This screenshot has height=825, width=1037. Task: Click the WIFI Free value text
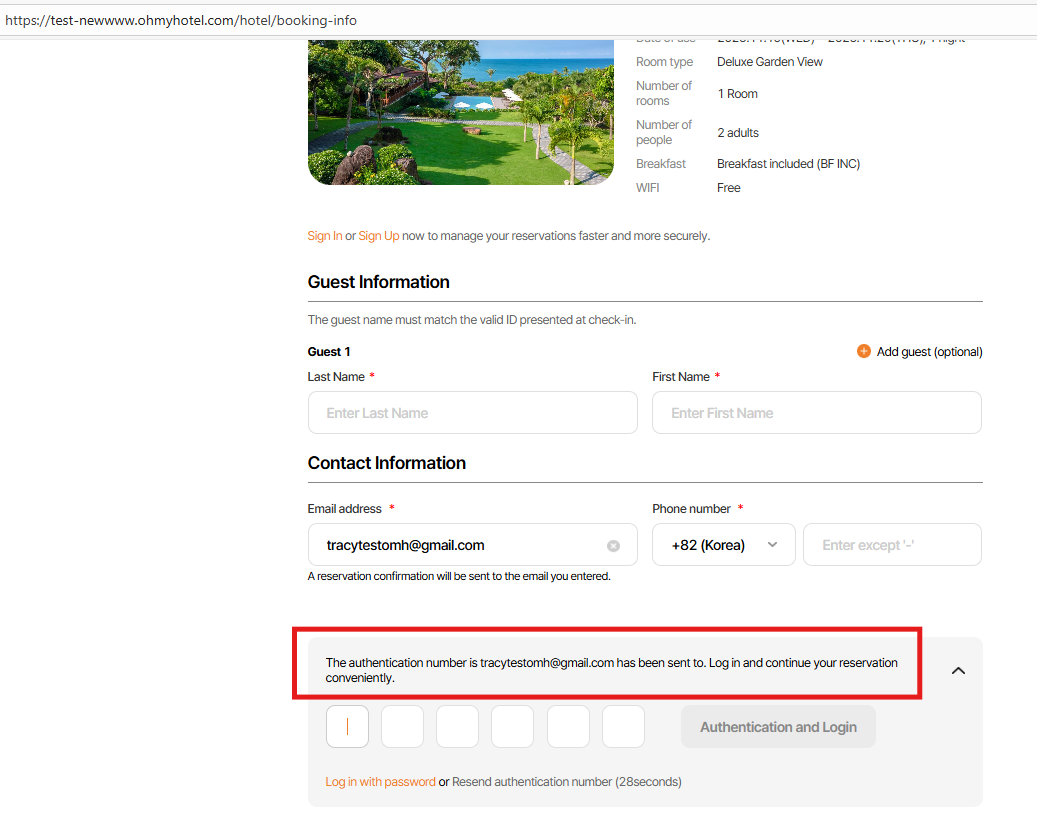coord(729,188)
